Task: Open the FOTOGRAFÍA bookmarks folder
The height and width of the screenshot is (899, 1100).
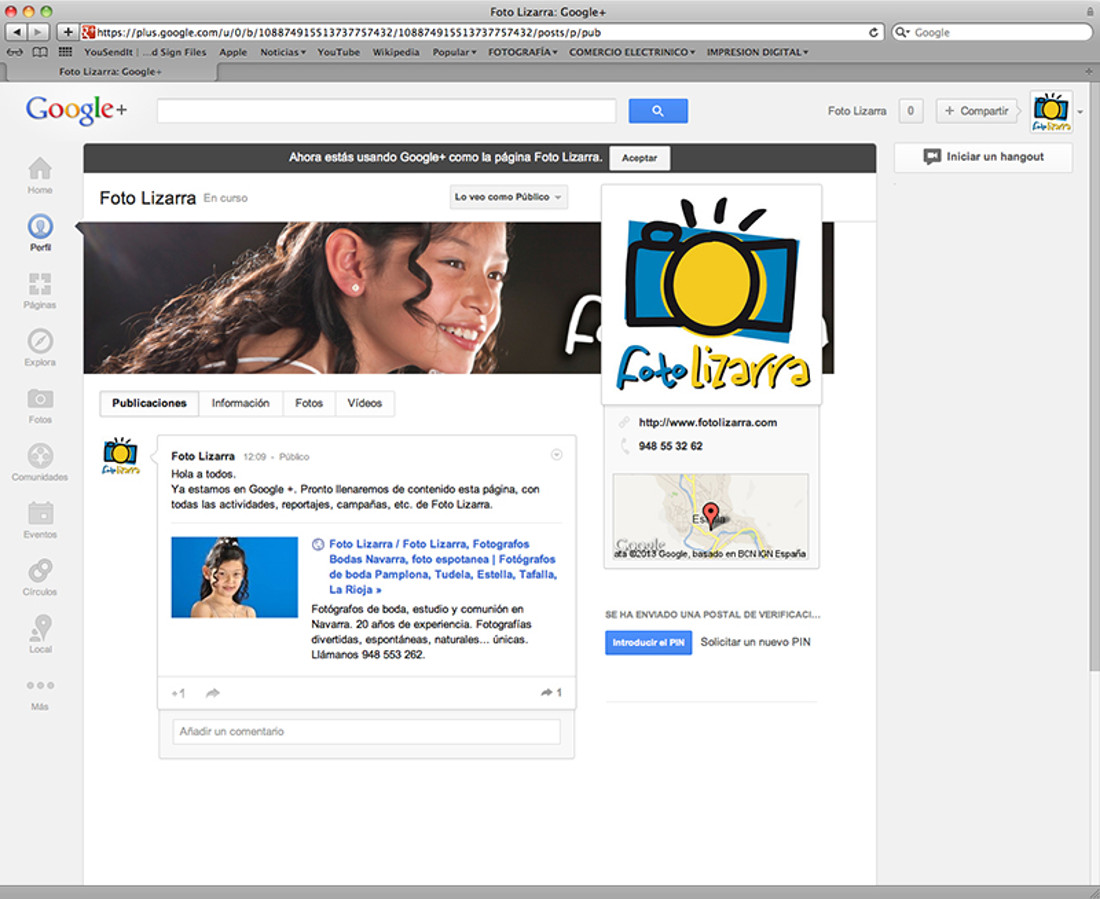Action: pos(523,52)
